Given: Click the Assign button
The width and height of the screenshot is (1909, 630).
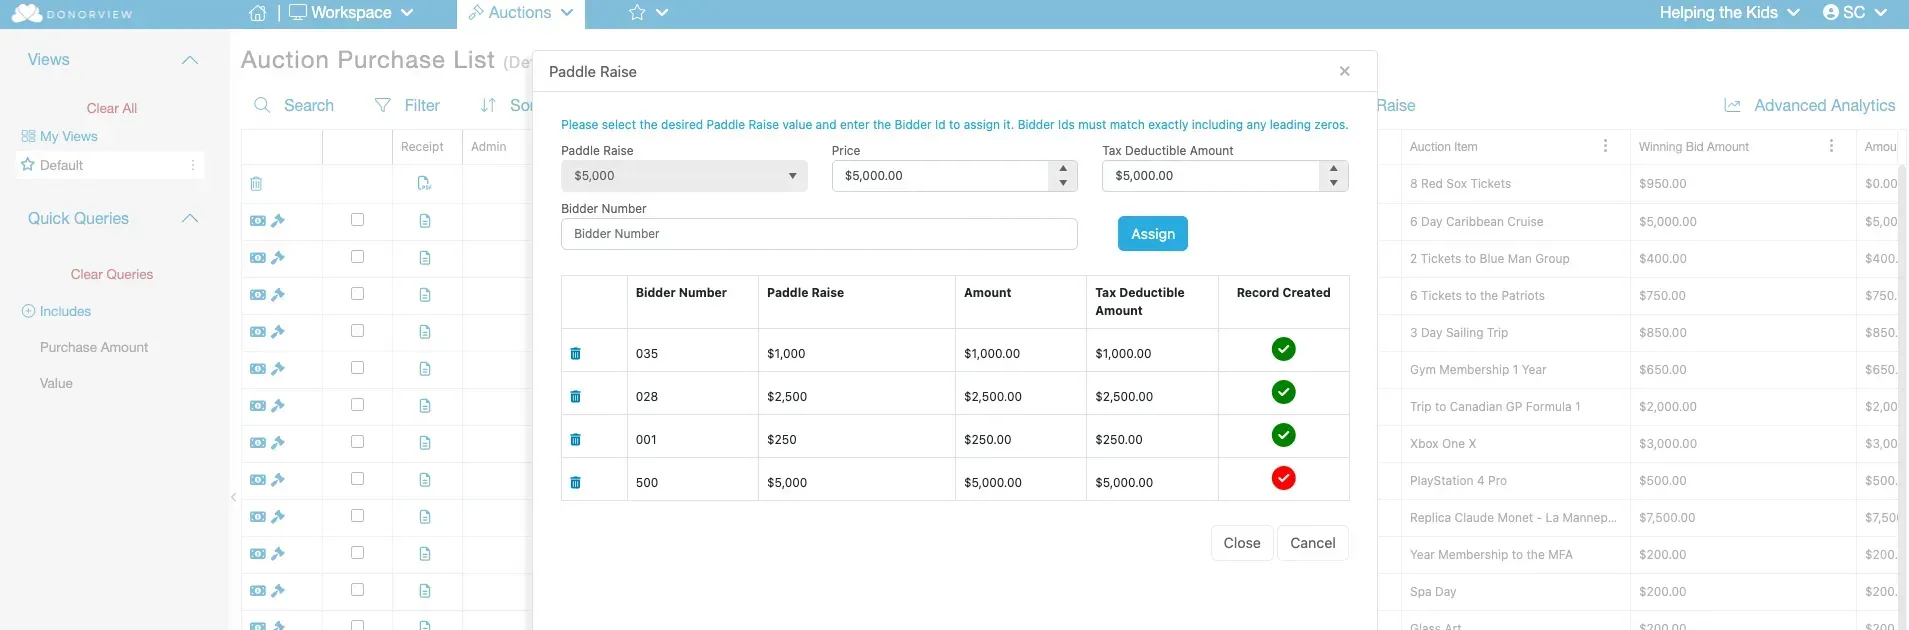Looking at the screenshot, I should [1152, 234].
